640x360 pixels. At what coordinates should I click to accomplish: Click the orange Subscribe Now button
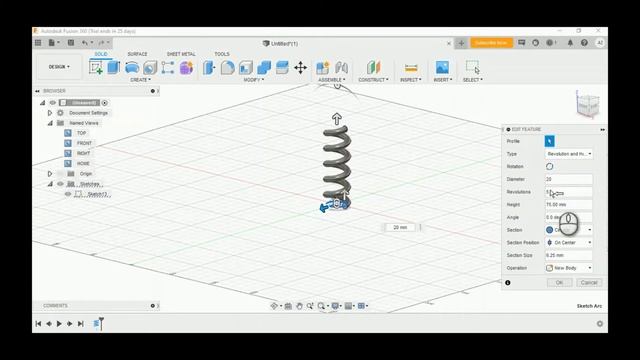[x=491, y=42]
